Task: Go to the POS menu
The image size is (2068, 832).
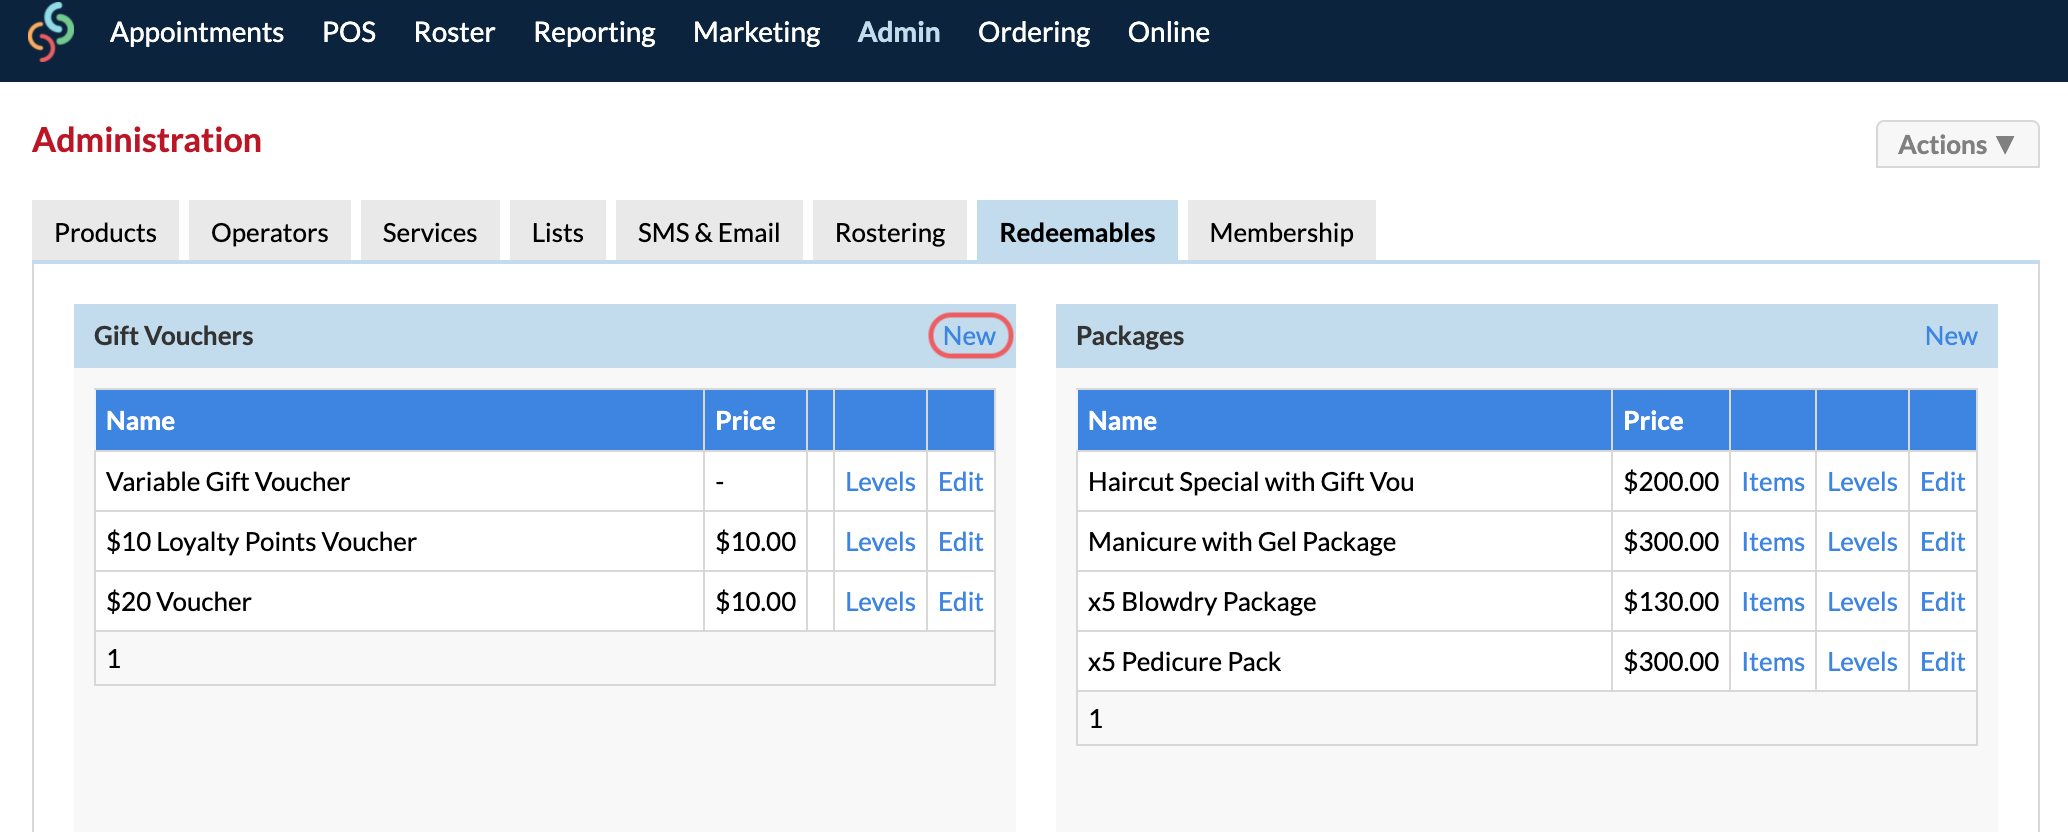Action: point(349,32)
